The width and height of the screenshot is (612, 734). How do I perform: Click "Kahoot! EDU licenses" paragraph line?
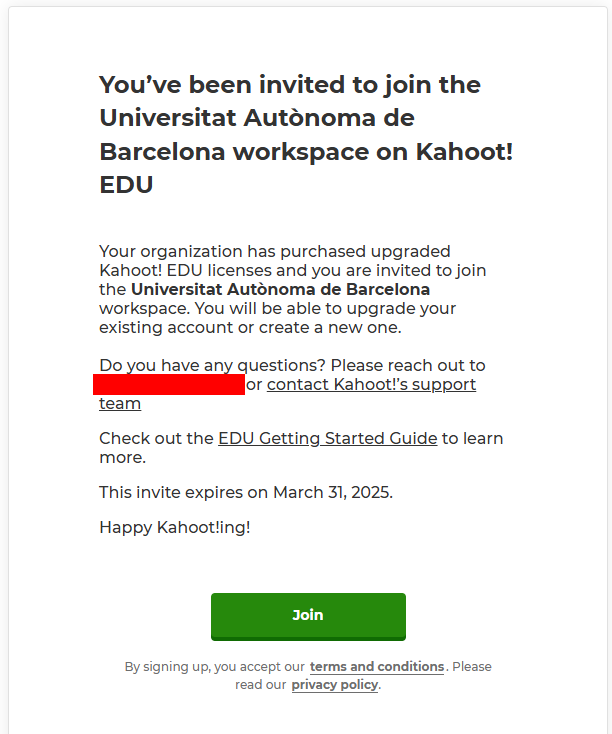pos(293,271)
